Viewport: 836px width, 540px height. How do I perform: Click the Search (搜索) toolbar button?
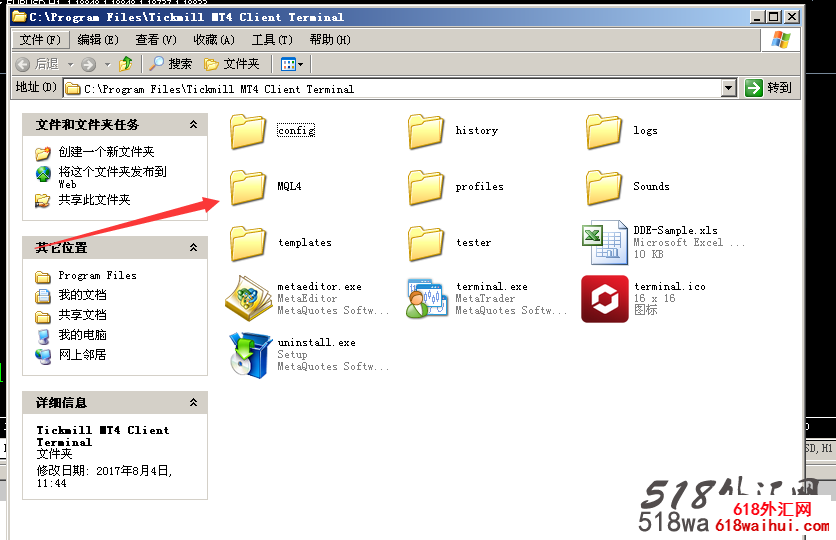coord(171,64)
